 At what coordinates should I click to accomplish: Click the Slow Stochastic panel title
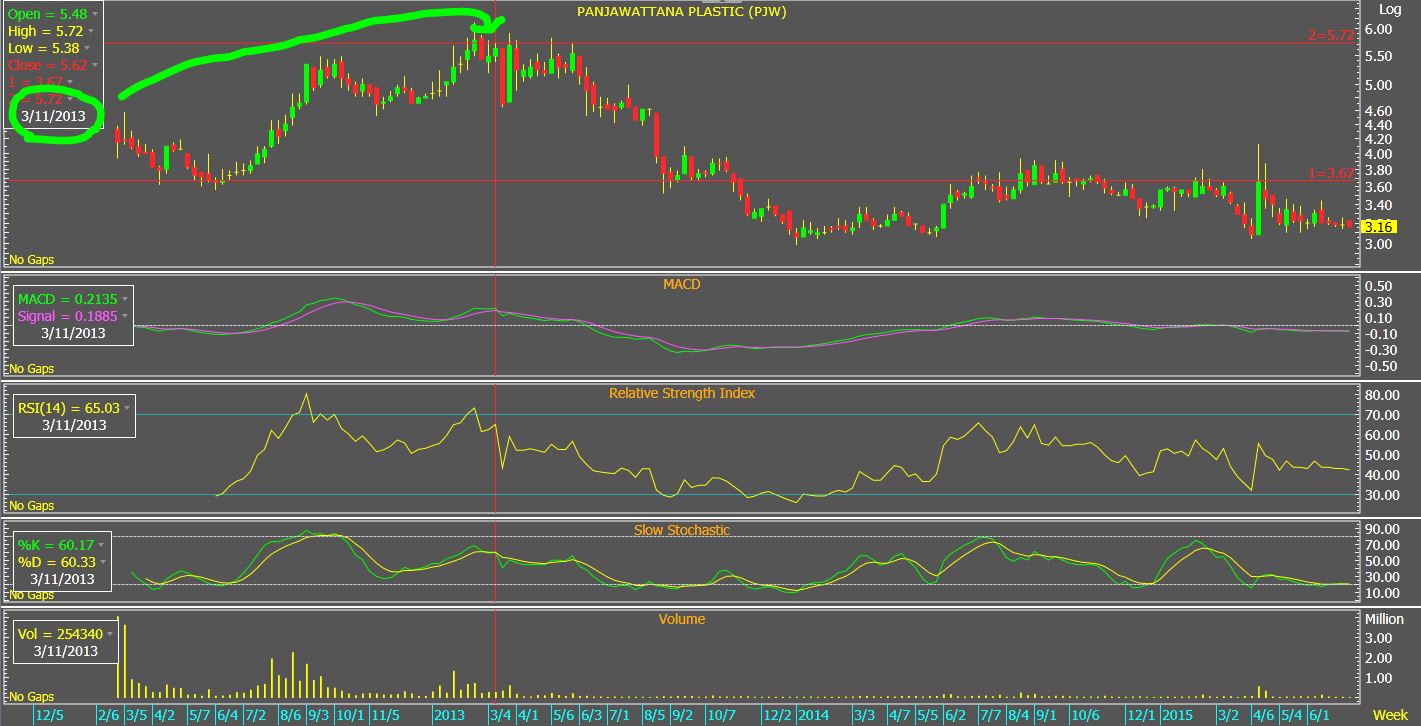pyautogui.click(x=682, y=530)
